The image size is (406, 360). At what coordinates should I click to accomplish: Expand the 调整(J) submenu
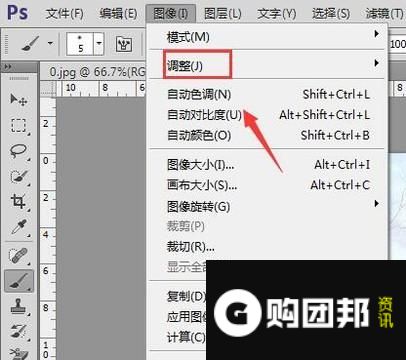pos(267,64)
